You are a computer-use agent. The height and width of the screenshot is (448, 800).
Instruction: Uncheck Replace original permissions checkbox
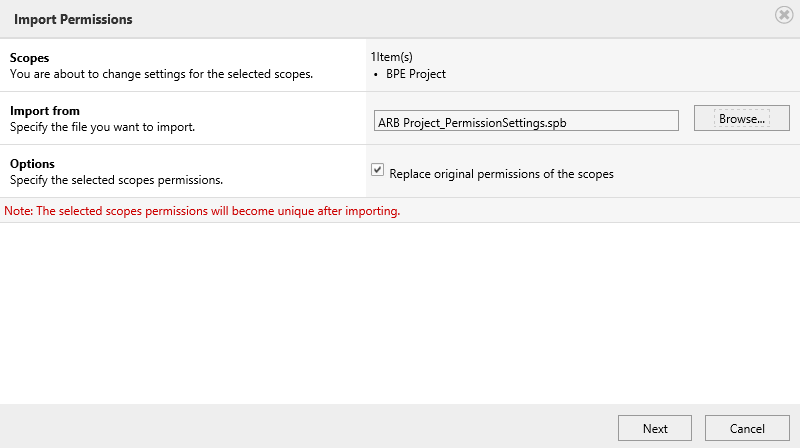(377, 169)
